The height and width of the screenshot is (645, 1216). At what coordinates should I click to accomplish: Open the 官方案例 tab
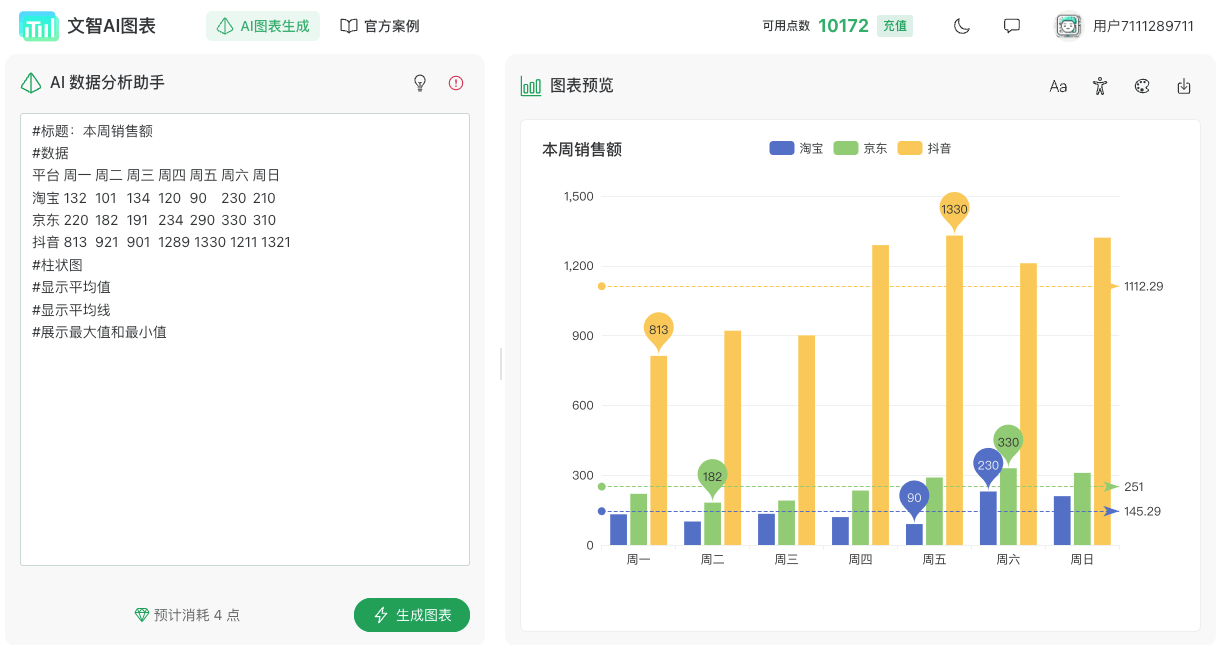click(380, 26)
